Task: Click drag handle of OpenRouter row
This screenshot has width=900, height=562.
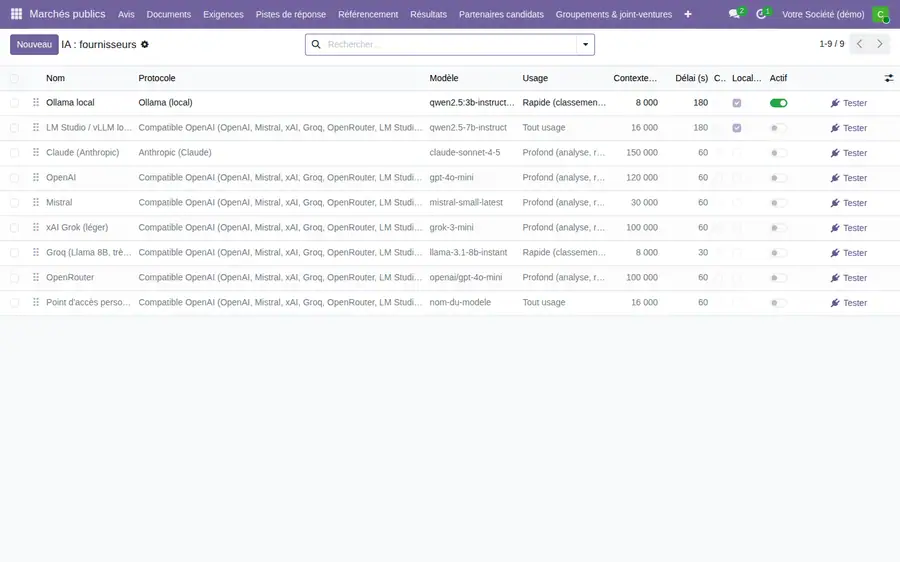Action: 36,277
